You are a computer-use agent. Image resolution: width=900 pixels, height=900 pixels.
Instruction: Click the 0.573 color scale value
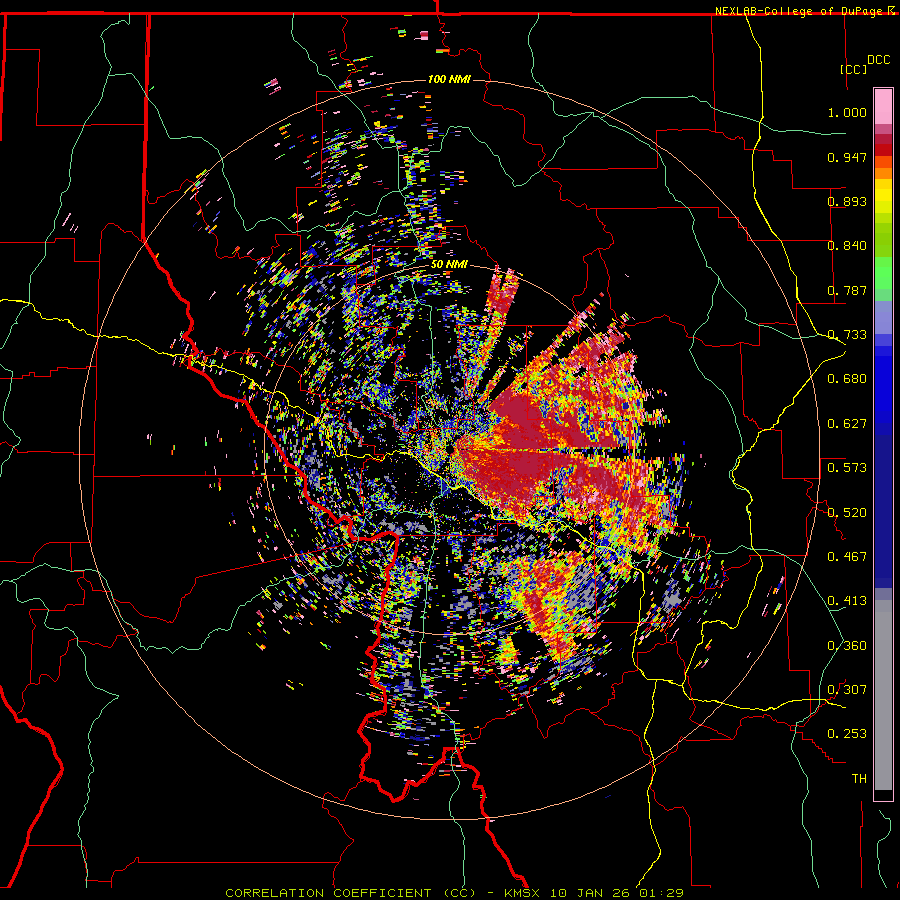point(847,468)
